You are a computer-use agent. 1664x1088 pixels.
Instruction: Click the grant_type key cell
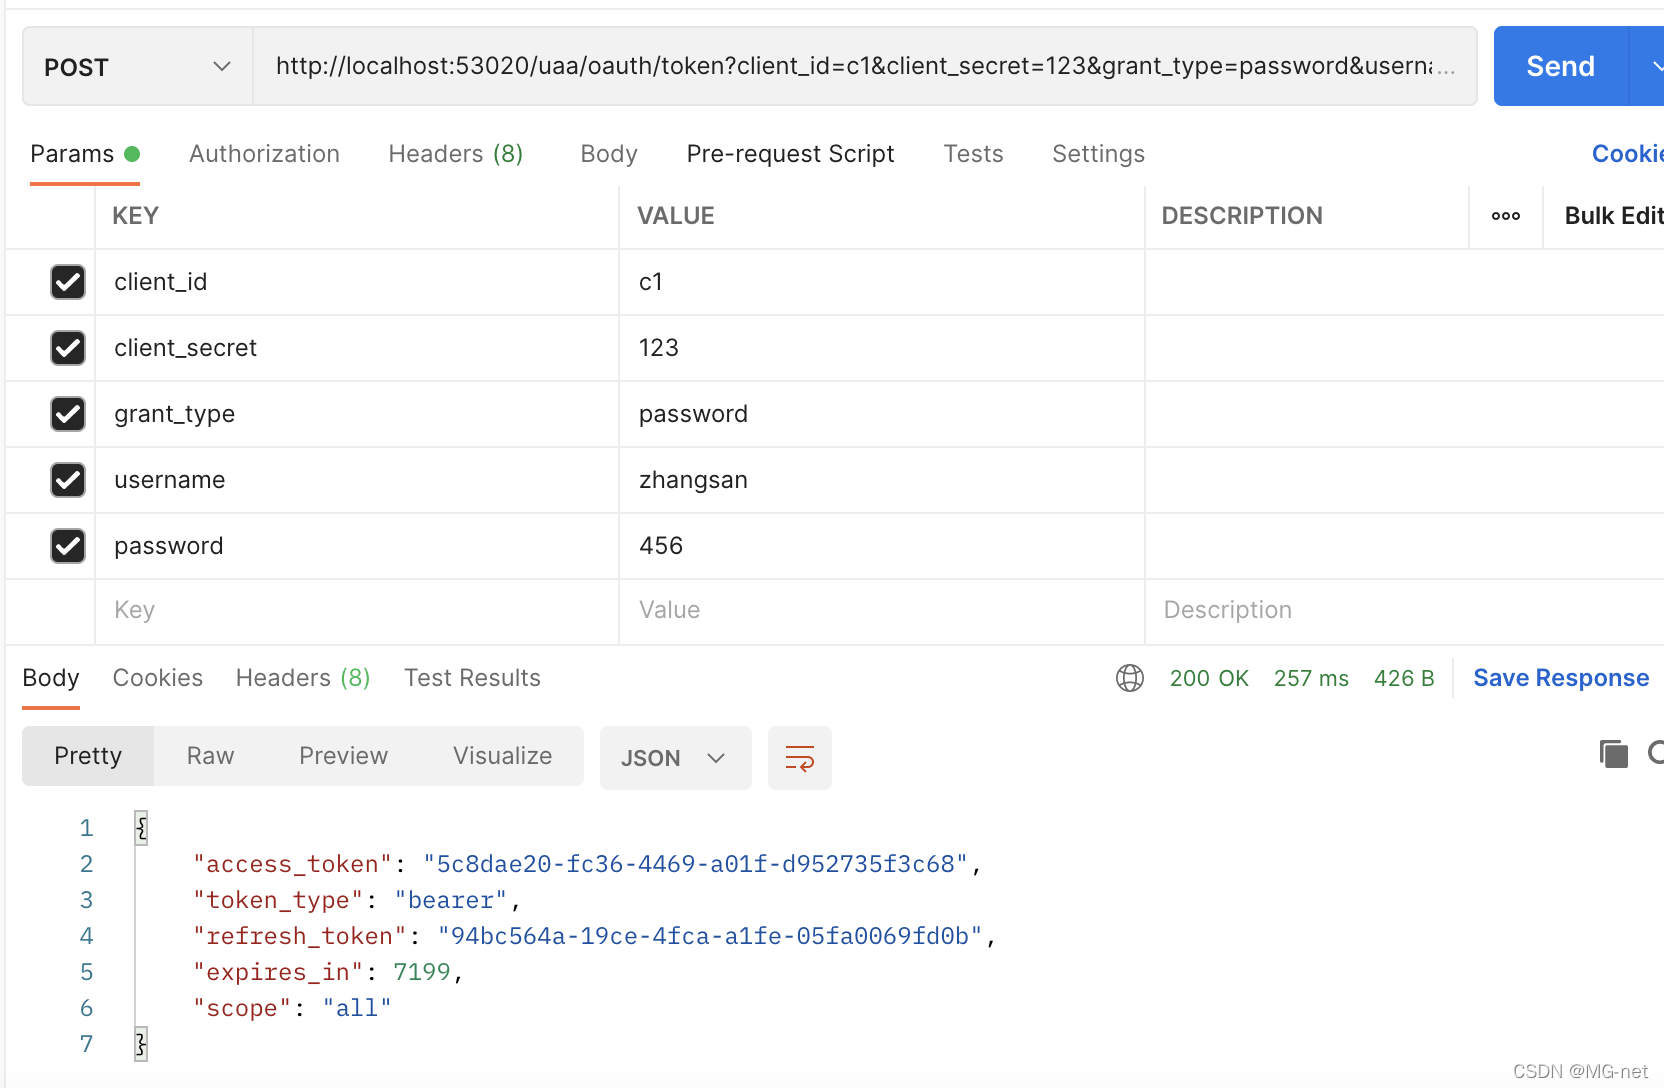click(357, 414)
